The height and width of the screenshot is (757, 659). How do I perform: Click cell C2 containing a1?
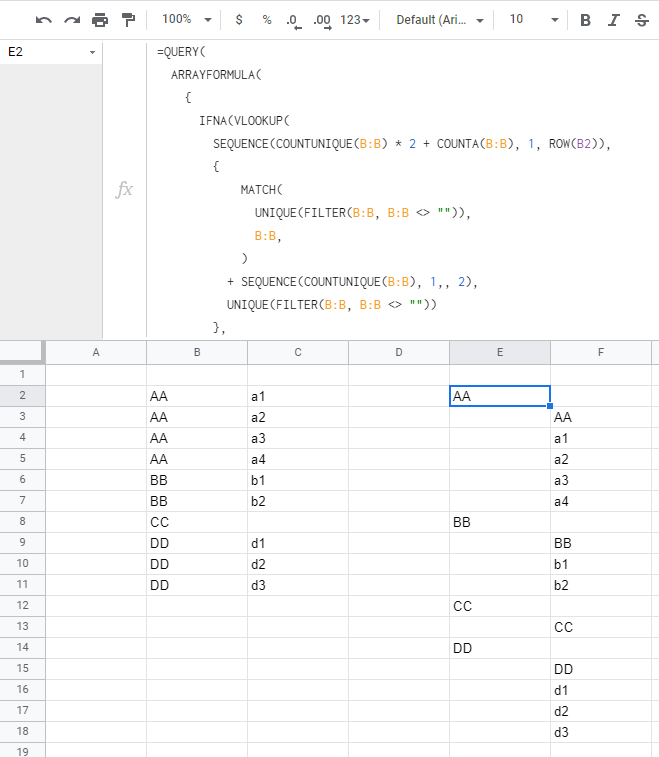pos(298,396)
